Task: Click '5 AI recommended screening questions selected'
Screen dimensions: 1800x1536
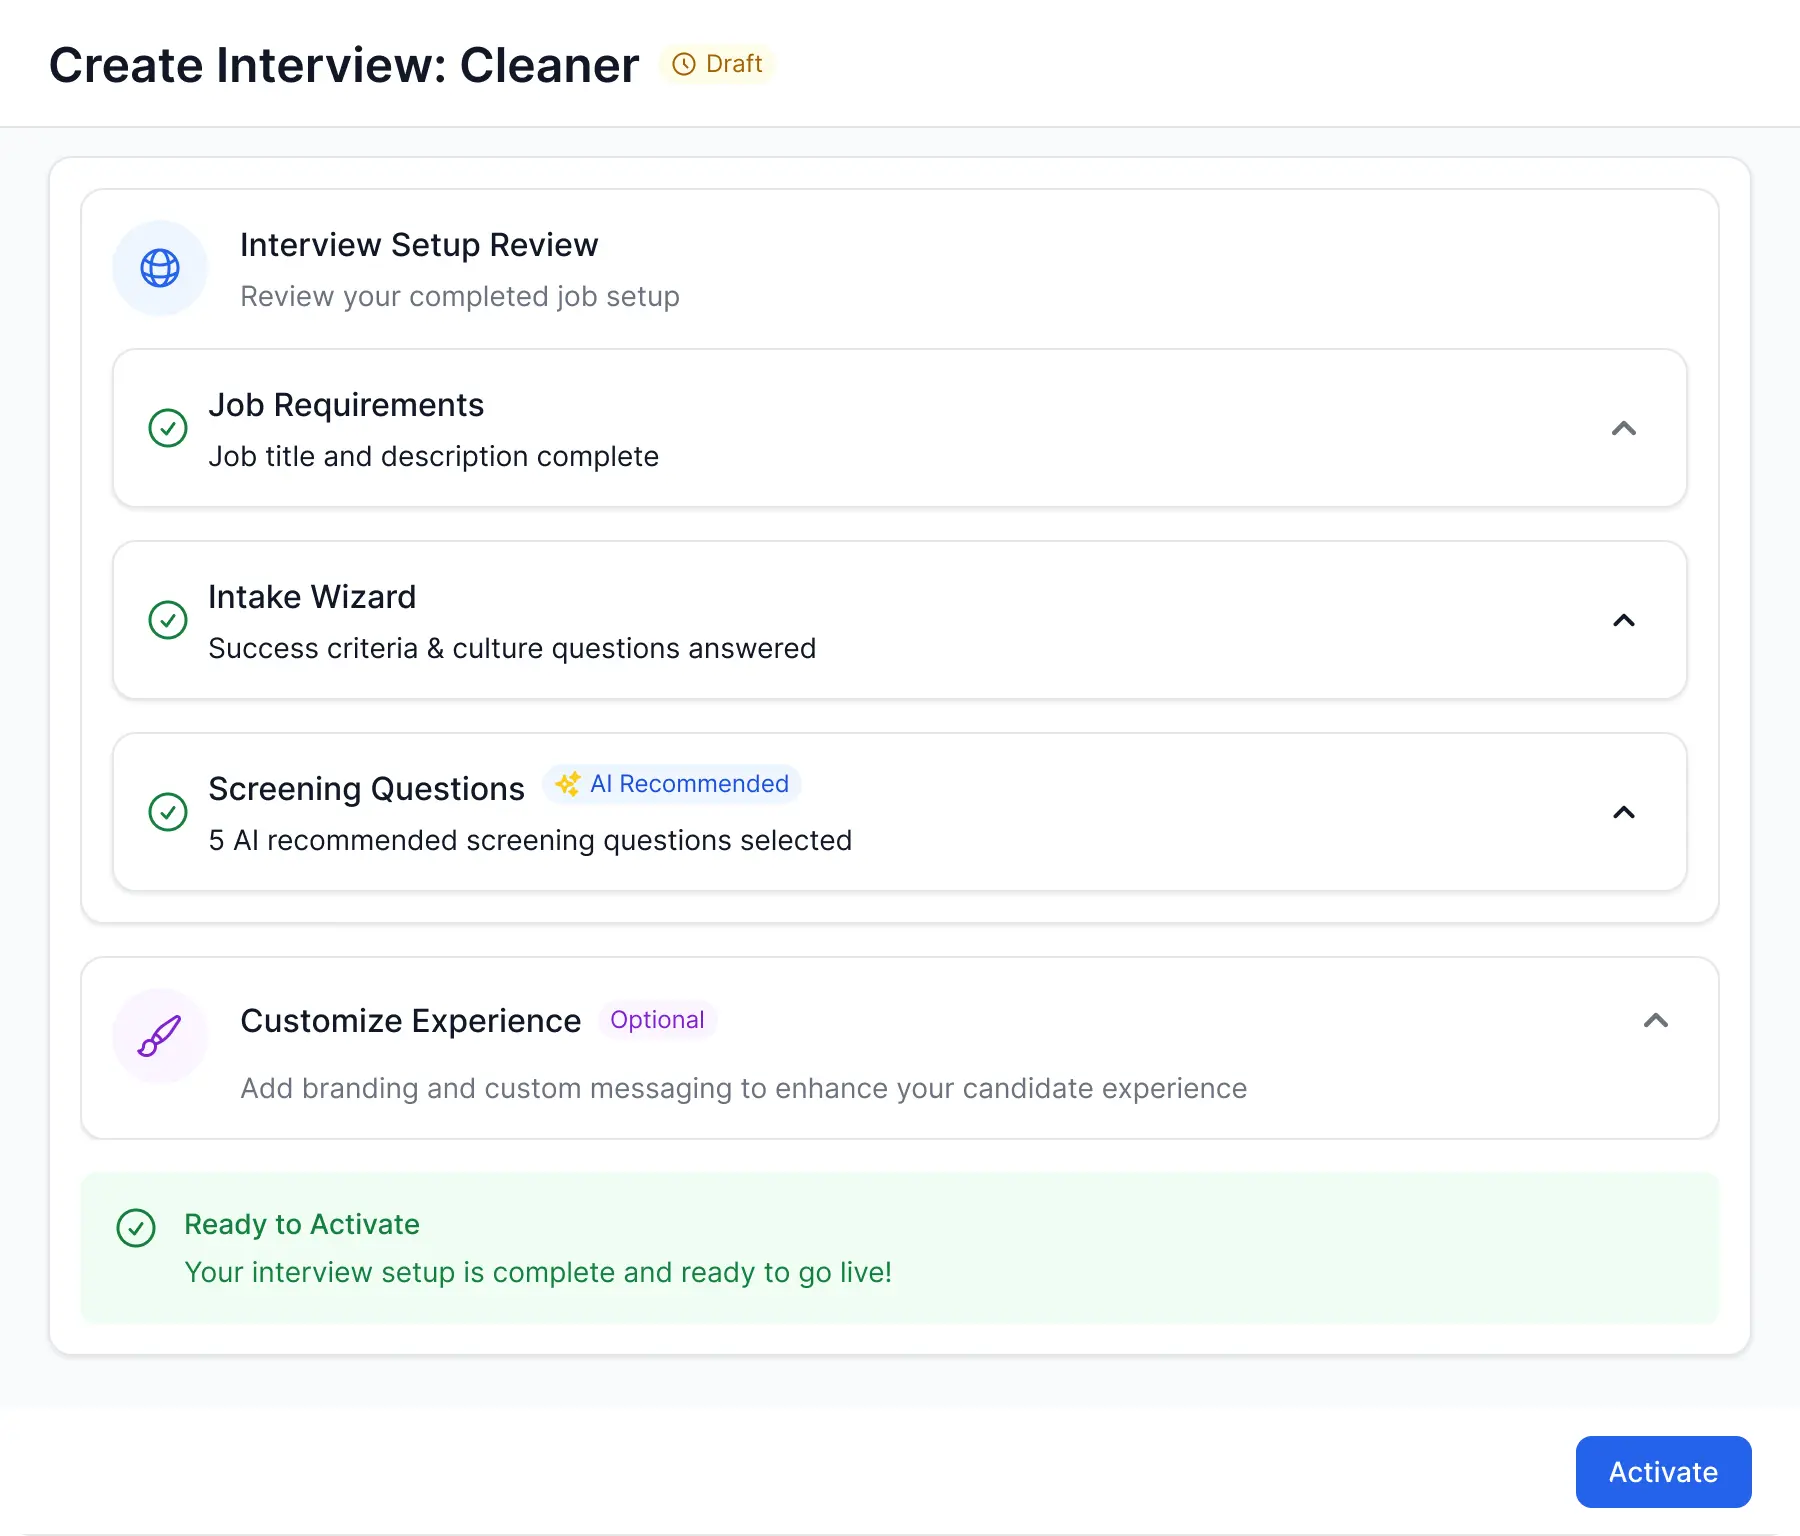Action: point(530,840)
